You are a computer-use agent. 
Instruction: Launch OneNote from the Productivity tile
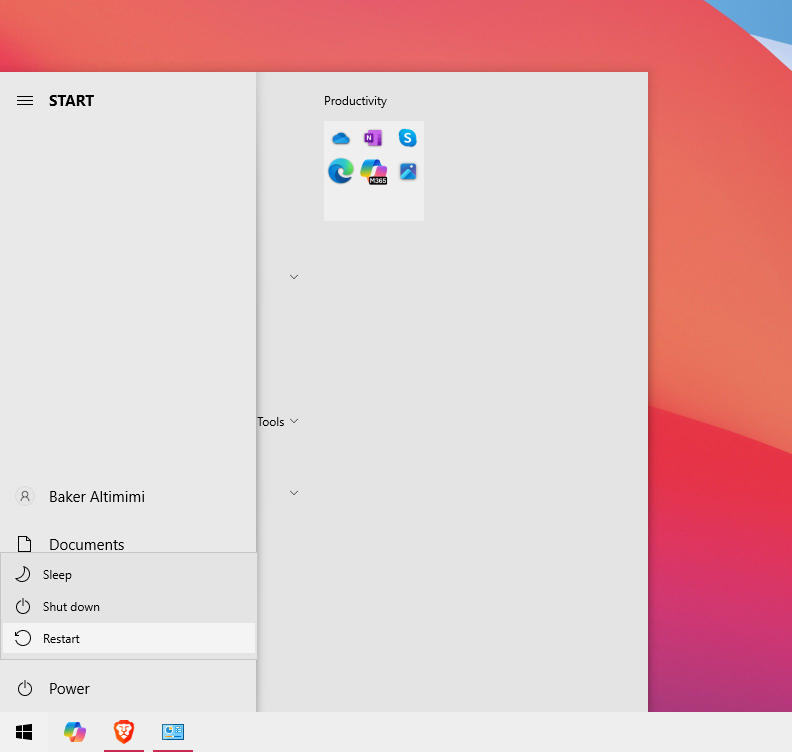[x=373, y=138]
